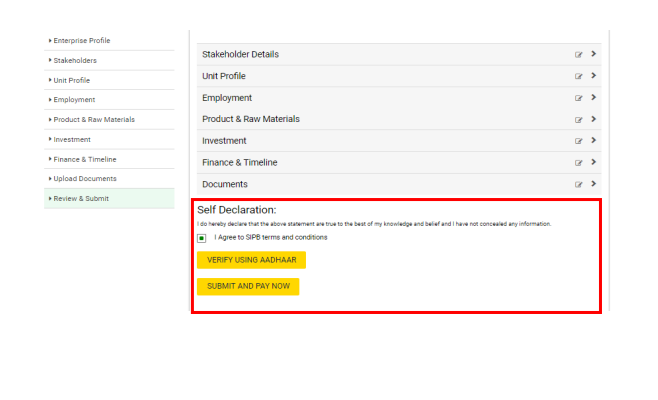Click edit icon for Investment row
The image size is (658, 400).
578,141
